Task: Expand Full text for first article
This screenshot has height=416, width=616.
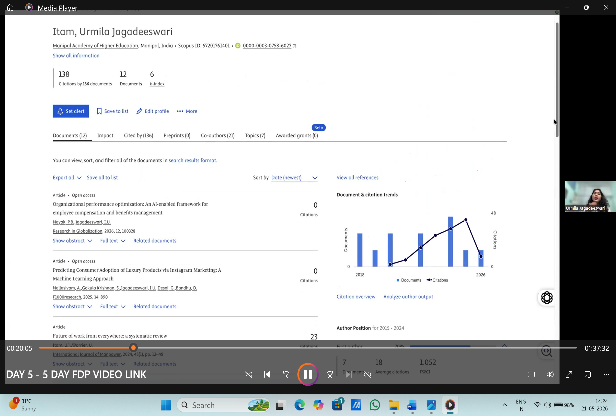Action: coord(112,240)
